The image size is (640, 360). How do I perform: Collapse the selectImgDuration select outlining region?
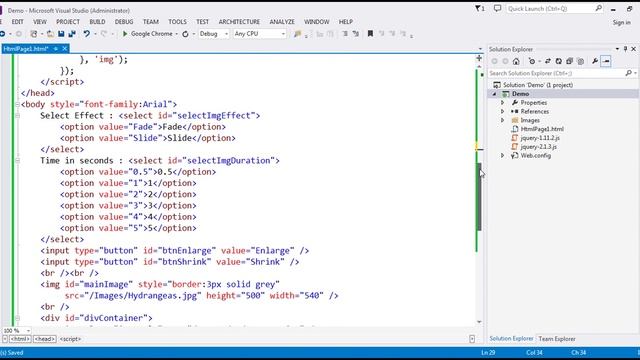[x=17, y=161]
